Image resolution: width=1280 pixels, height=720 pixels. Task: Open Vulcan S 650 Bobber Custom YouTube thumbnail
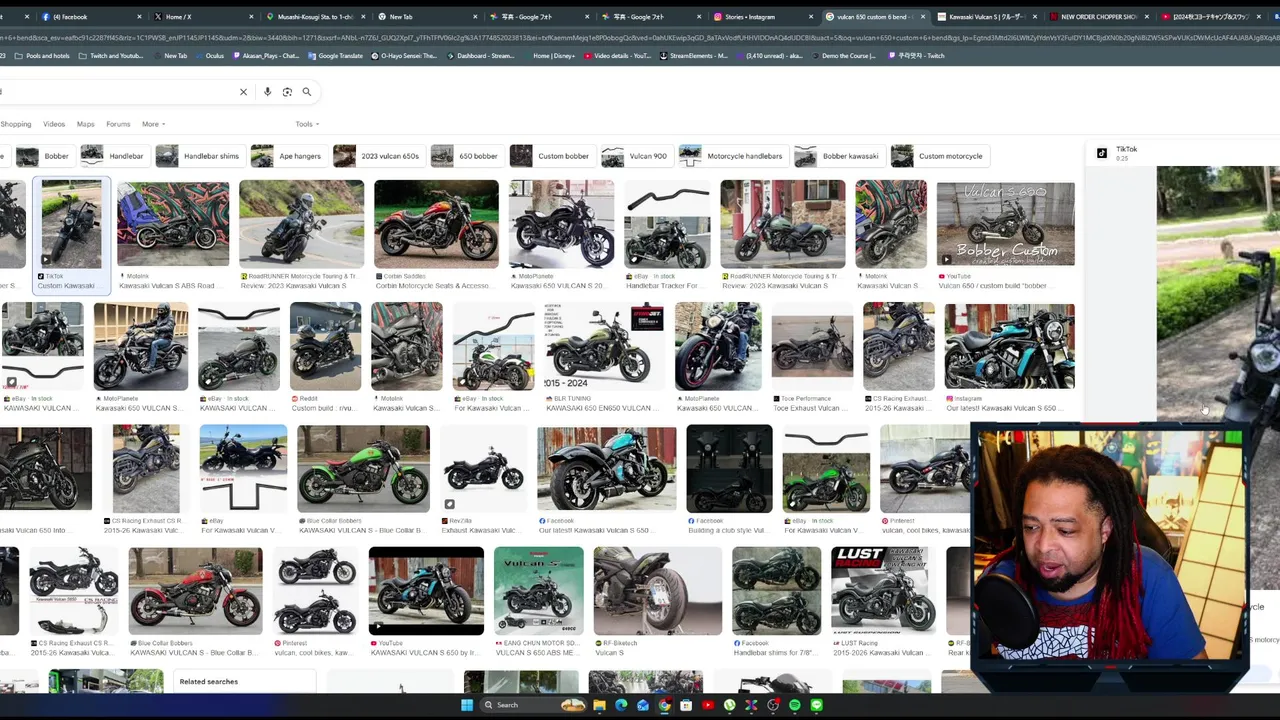1006,224
